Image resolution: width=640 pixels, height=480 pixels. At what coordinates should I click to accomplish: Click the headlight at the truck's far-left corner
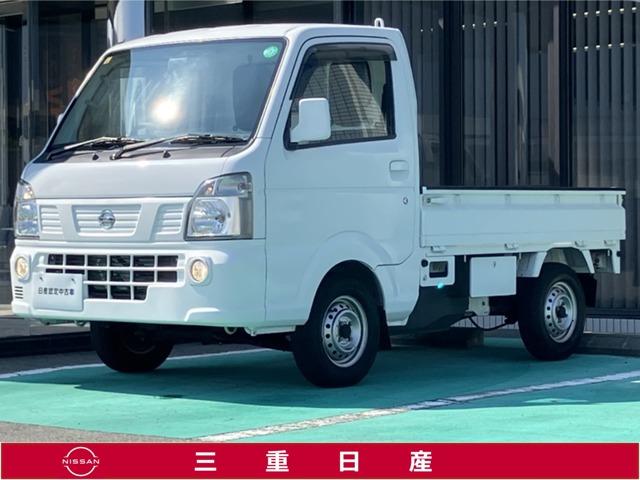coord(26,211)
